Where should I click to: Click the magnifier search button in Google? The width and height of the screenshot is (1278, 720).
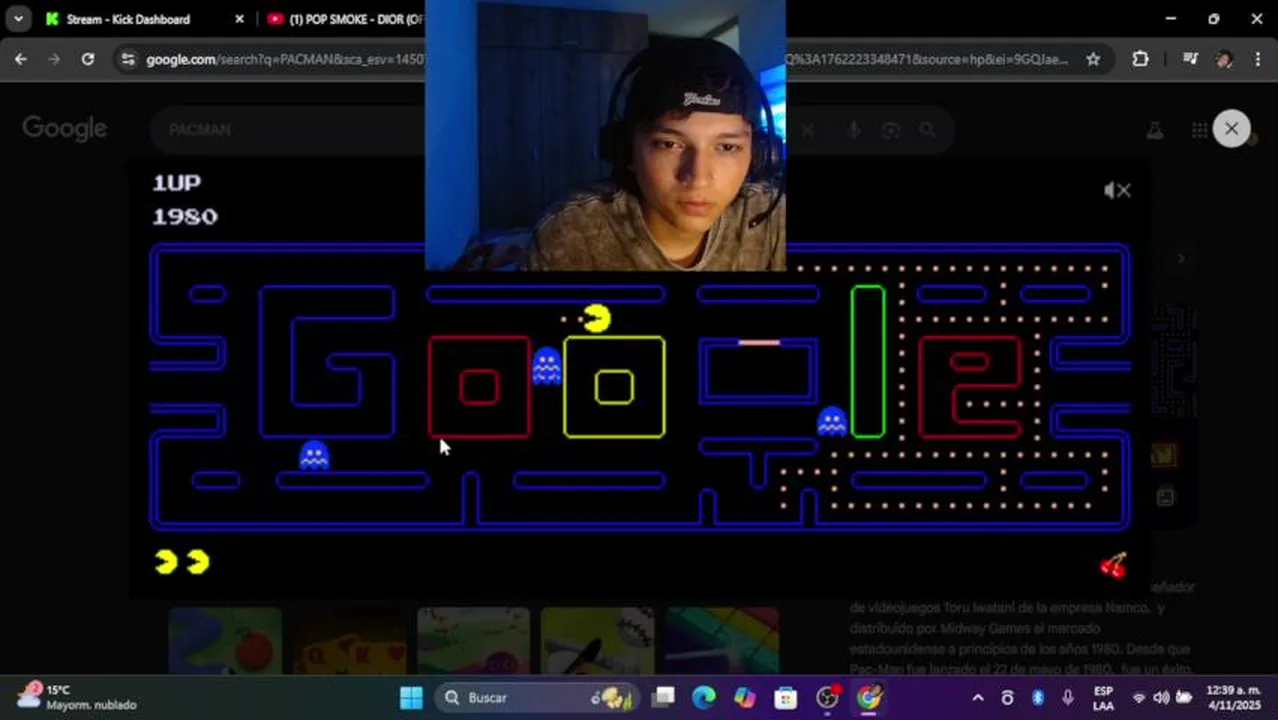pyautogui.click(x=928, y=130)
